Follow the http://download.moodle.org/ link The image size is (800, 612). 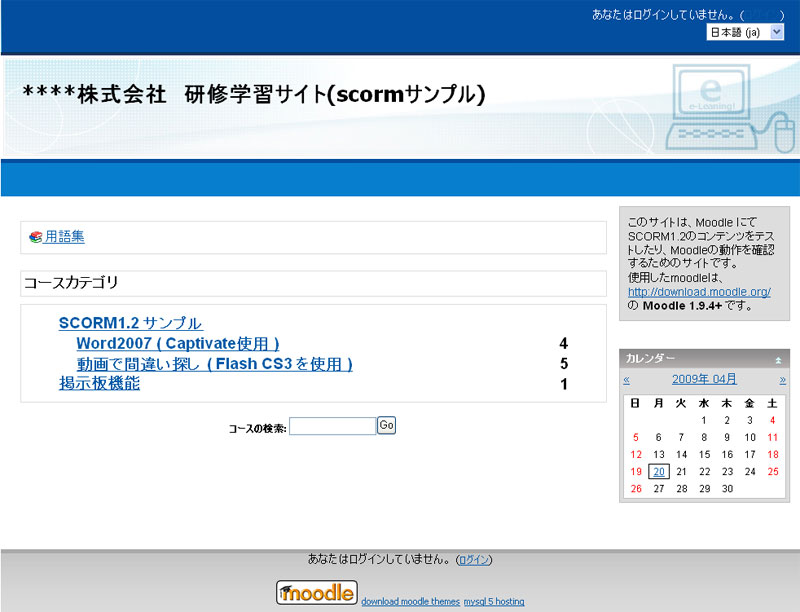point(699,292)
